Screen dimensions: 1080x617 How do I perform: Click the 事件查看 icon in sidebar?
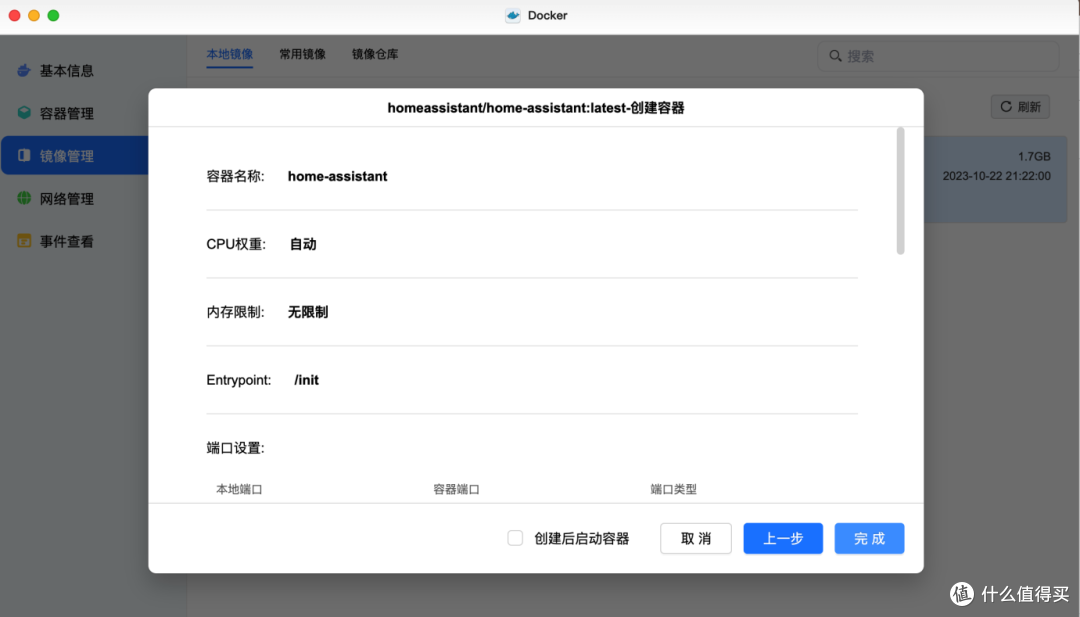[24, 241]
